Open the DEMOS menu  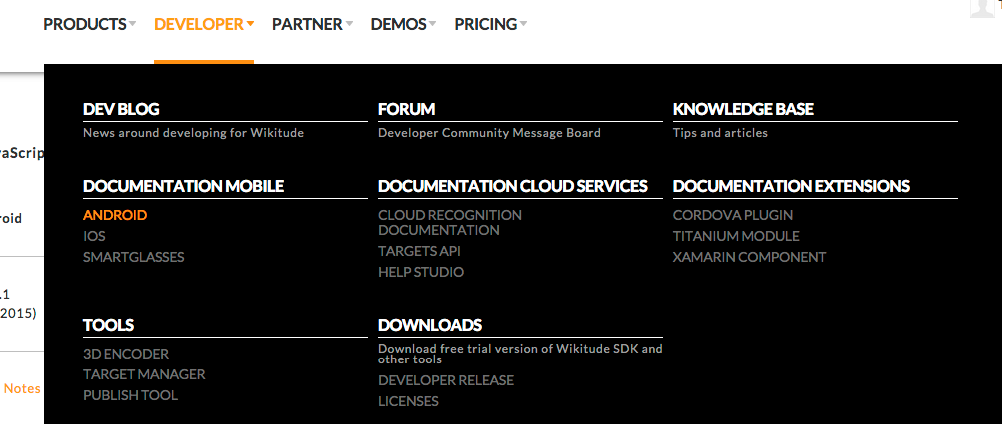pos(399,24)
